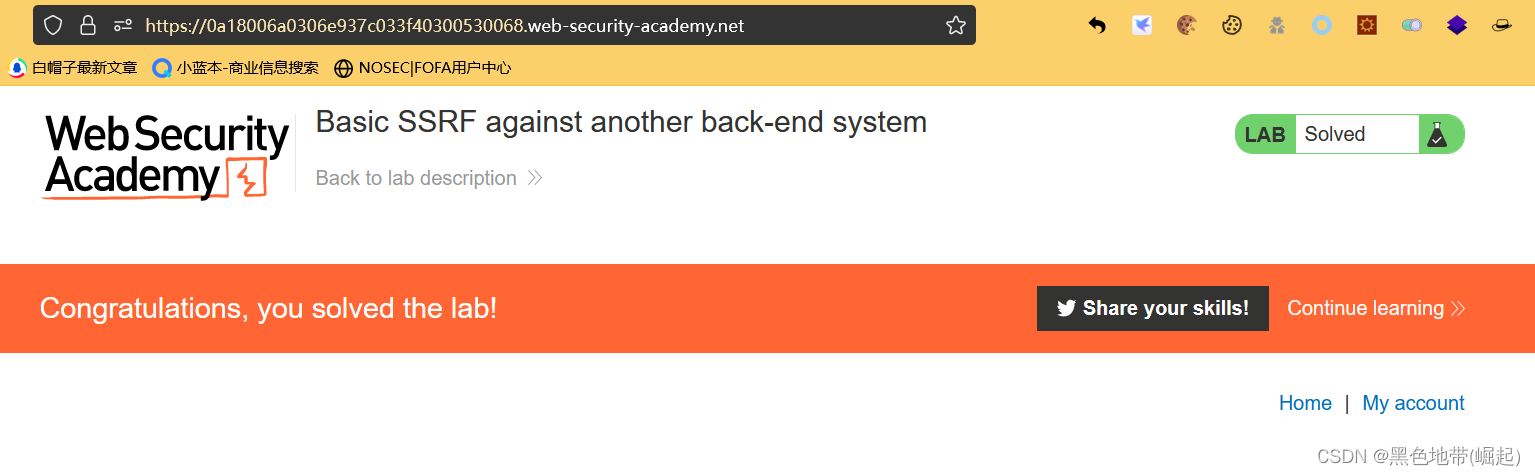Bookmark this page with the star icon
This screenshot has height=476, width=1535.
[x=956, y=25]
